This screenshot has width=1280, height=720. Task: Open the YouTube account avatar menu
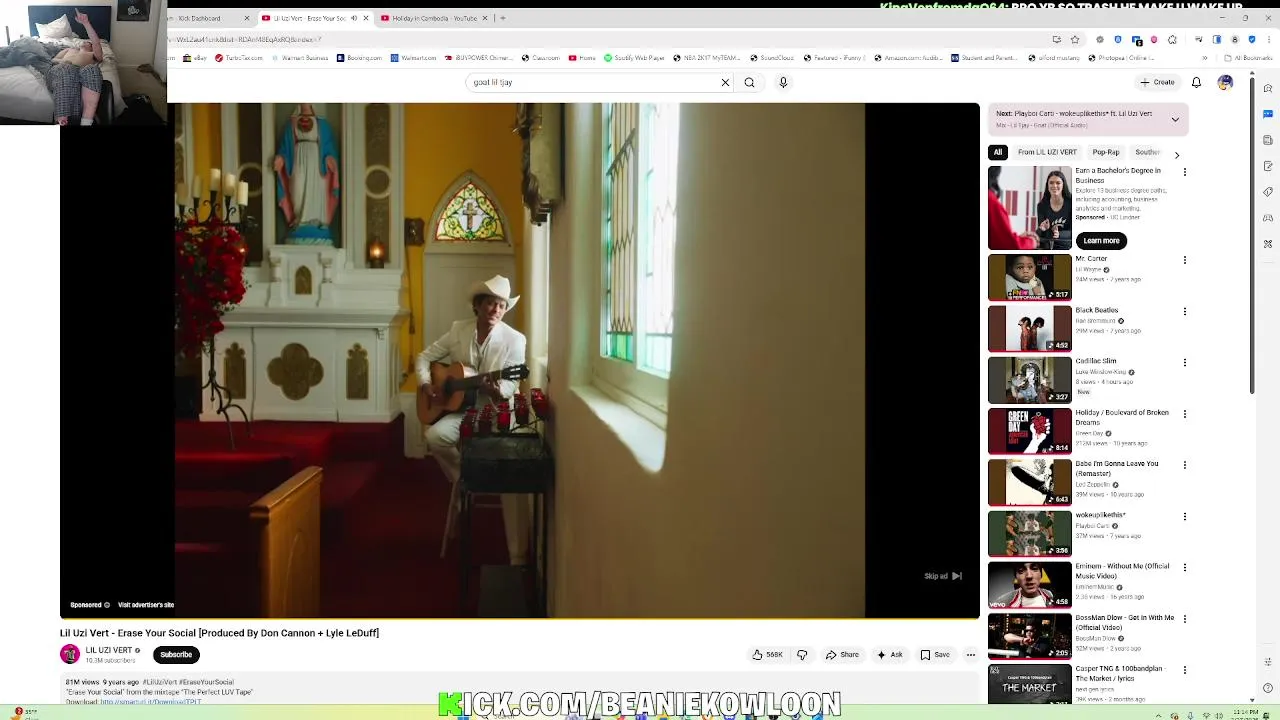[1225, 82]
